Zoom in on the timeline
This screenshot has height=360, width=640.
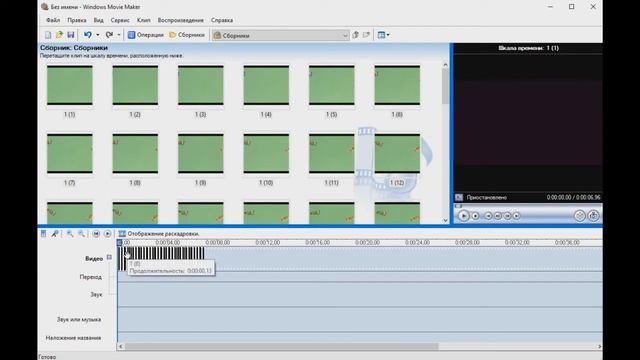pos(70,233)
